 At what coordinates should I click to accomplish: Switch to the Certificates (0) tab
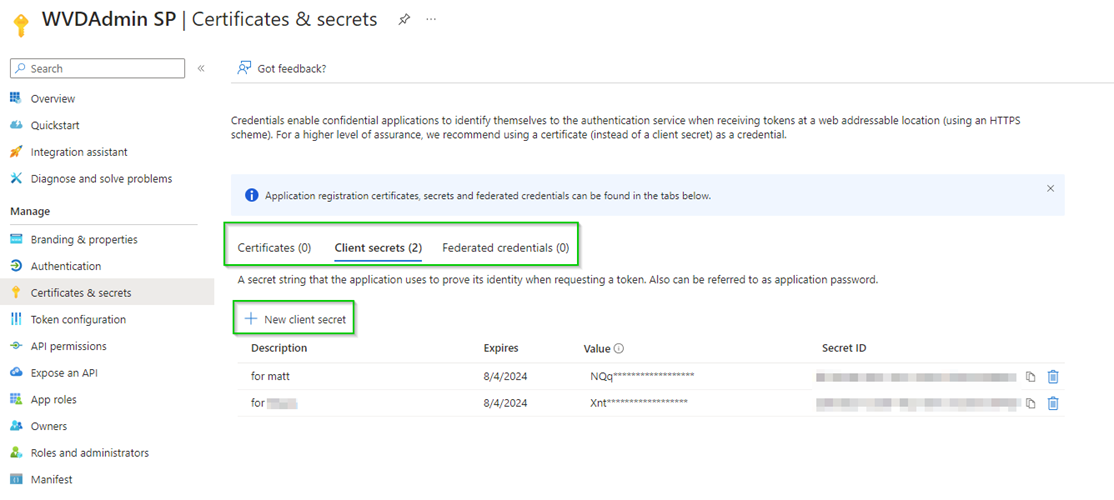[274, 247]
